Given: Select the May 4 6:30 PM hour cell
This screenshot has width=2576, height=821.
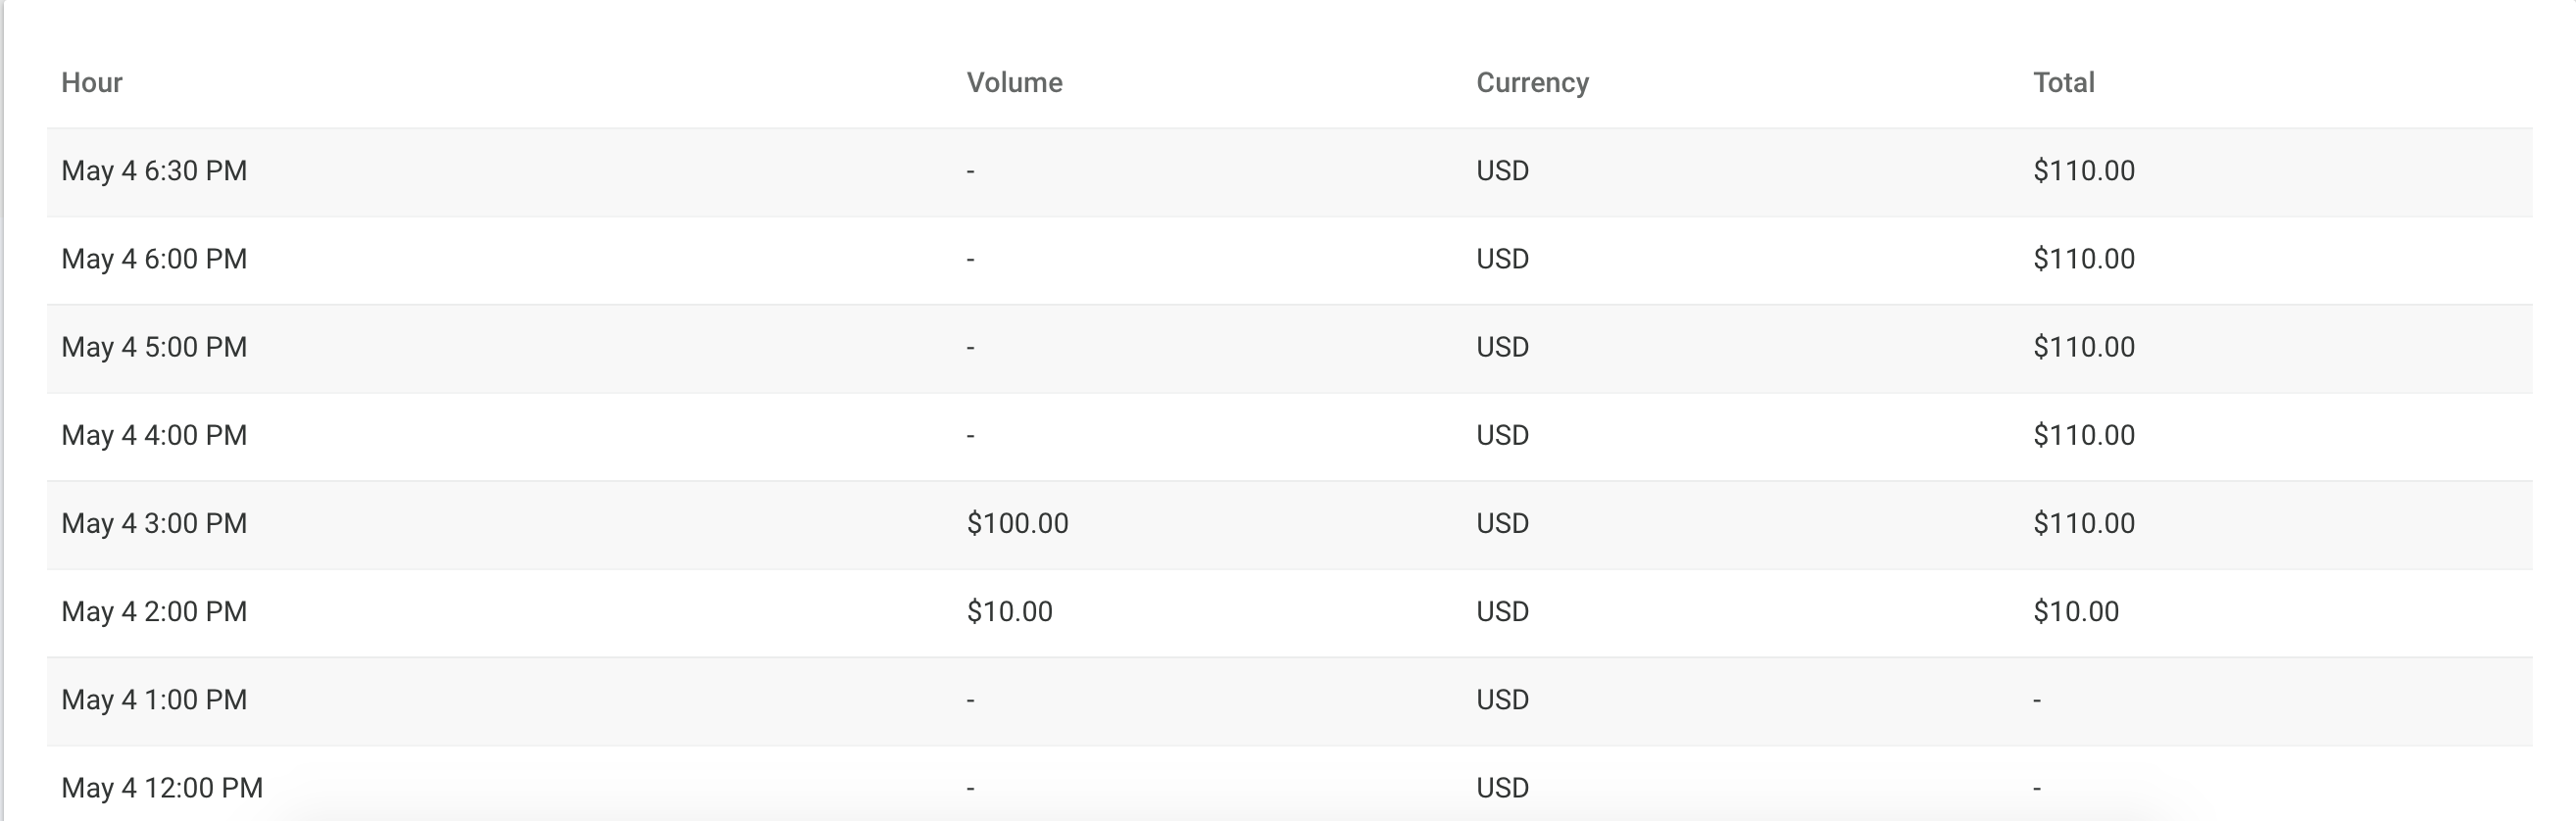Looking at the screenshot, I should tap(154, 171).
